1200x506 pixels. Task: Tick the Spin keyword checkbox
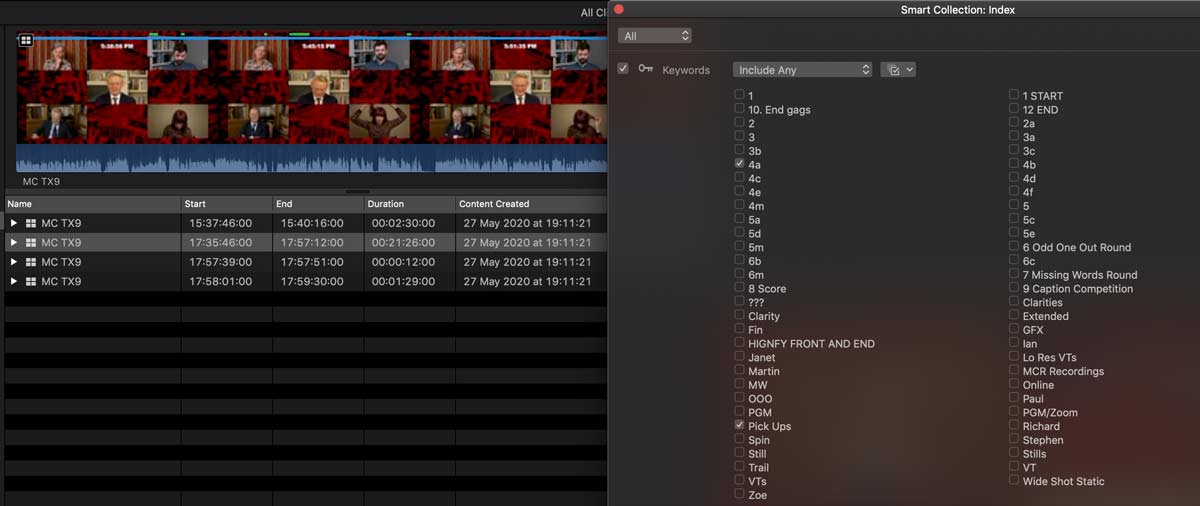[739, 439]
